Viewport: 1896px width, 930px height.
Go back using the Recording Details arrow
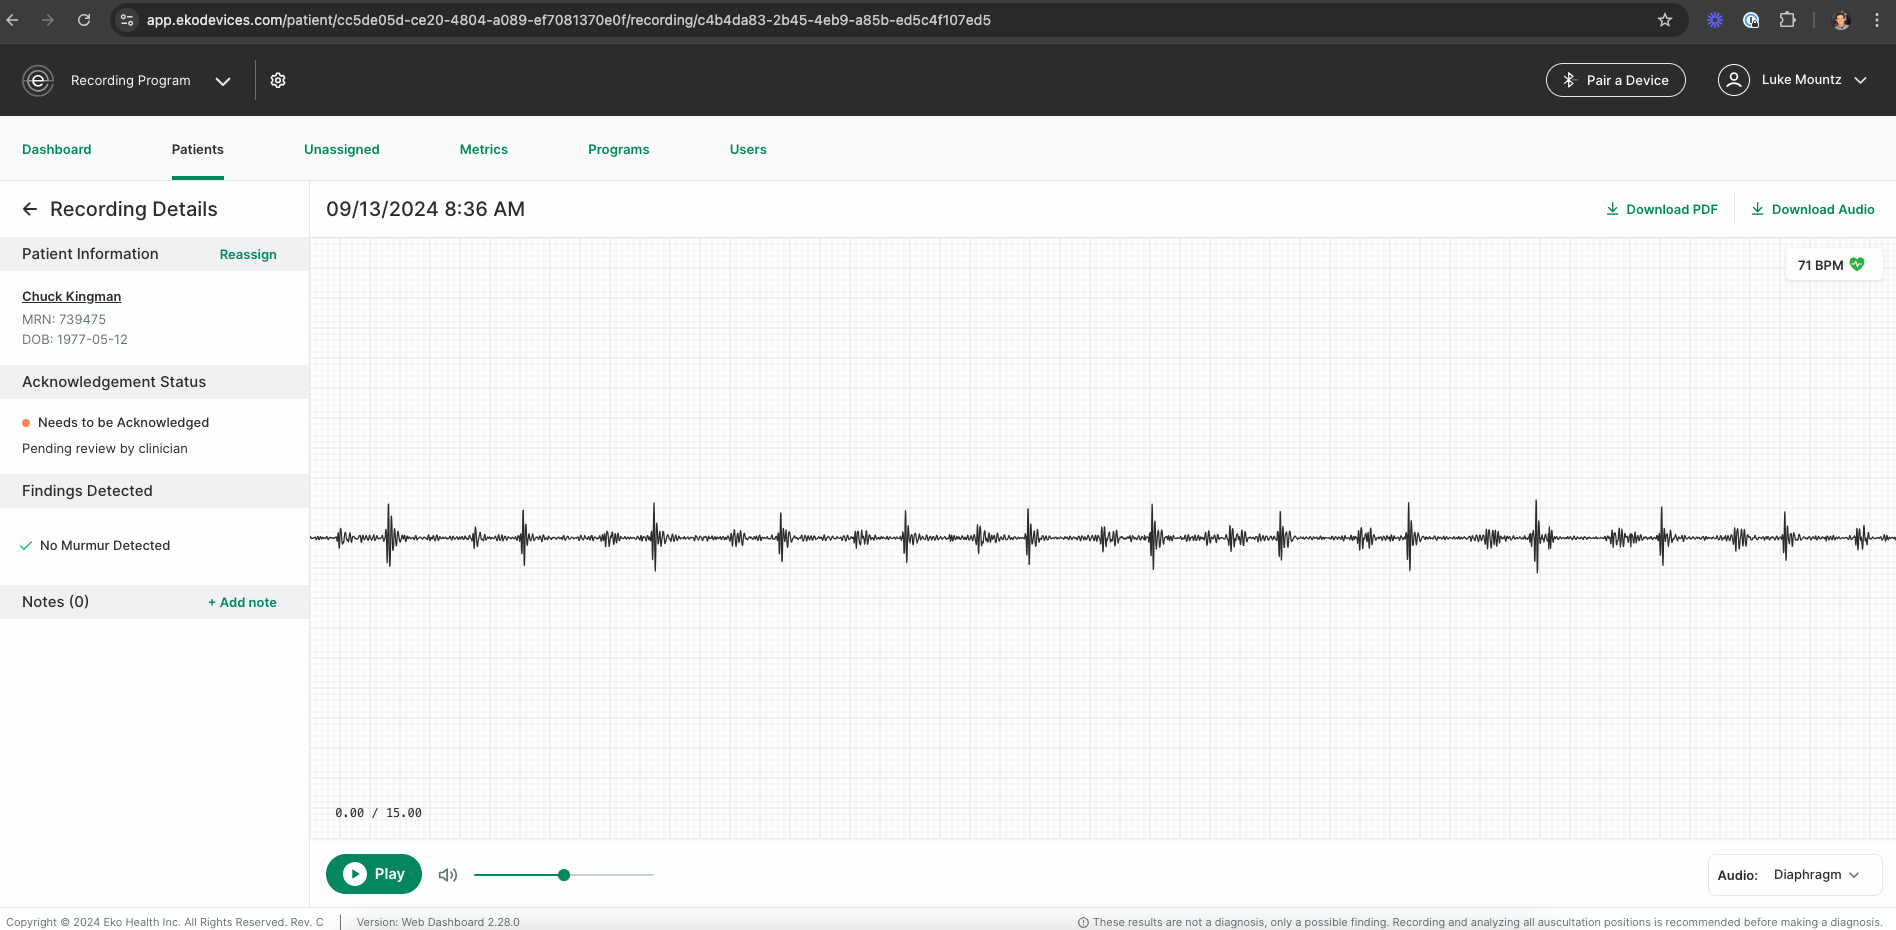coord(30,209)
